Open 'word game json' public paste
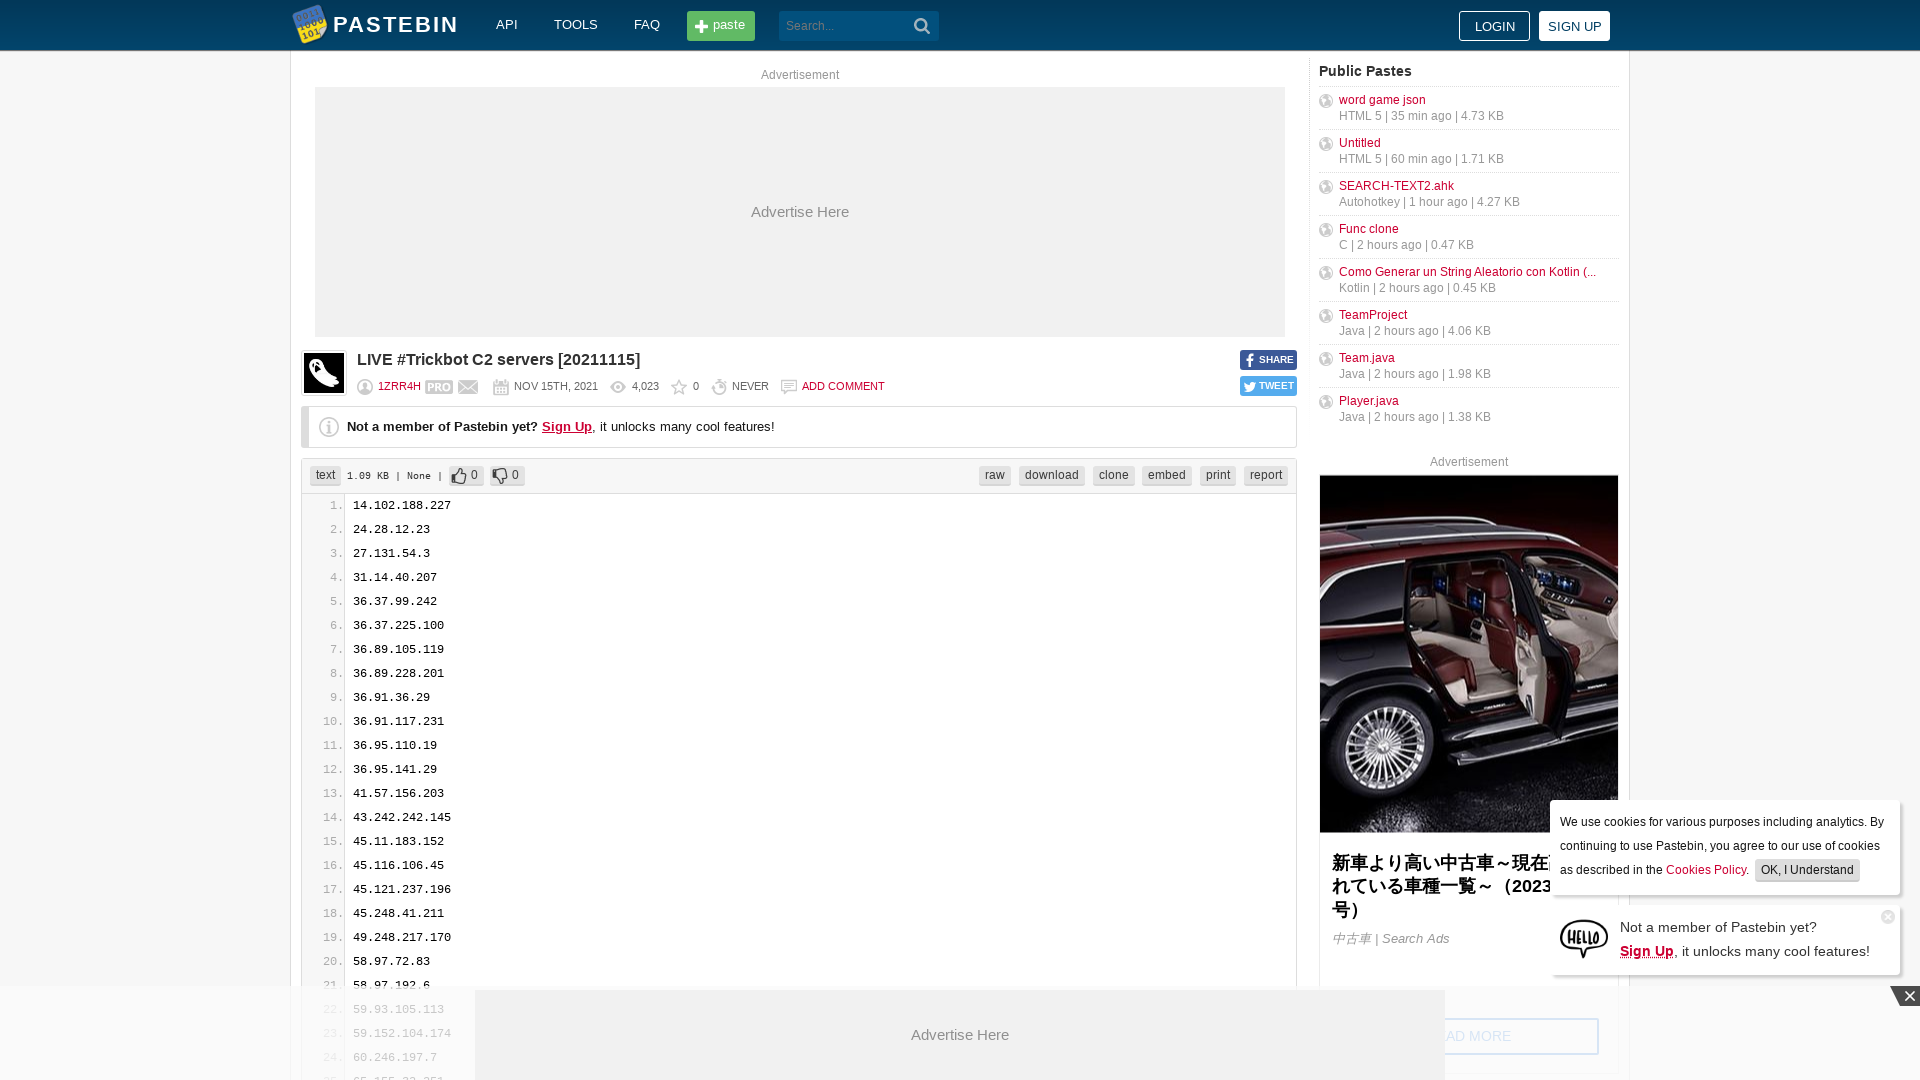Viewport: 1920px width, 1080px height. [1382, 100]
